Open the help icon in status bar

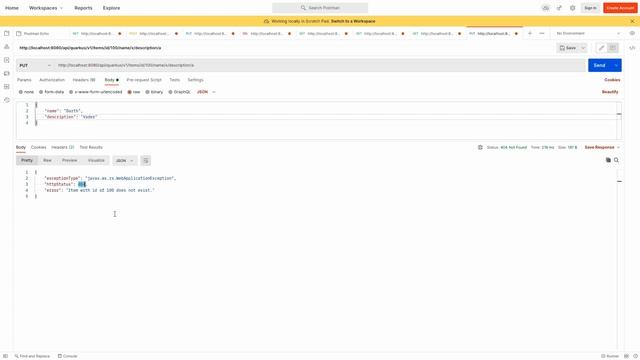635,356
